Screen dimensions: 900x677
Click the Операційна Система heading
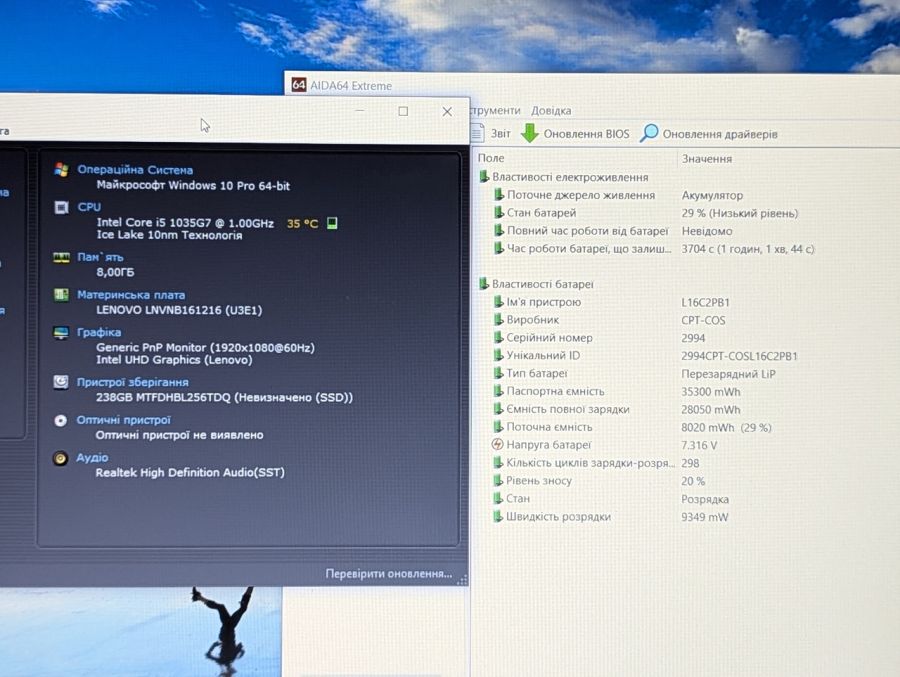tap(135, 169)
